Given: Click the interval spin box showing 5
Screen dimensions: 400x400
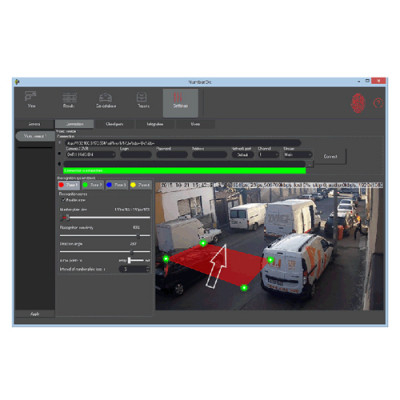Looking at the screenshot, I should (x=134, y=269).
